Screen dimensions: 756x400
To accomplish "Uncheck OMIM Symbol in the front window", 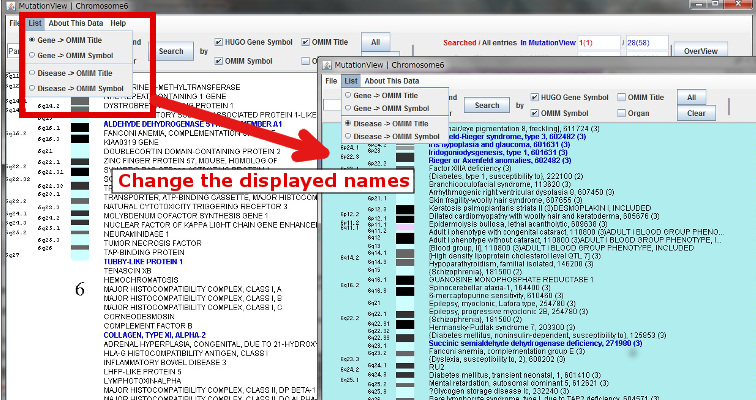I will click(x=534, y=114).
